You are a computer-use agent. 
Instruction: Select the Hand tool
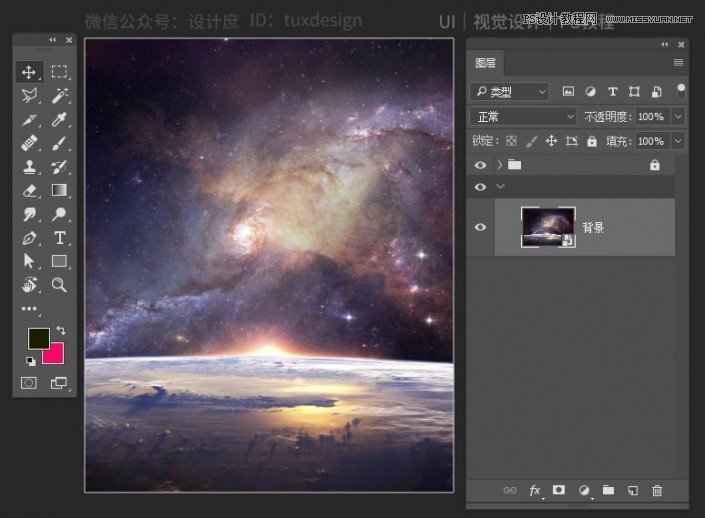(x=29, y=285)
